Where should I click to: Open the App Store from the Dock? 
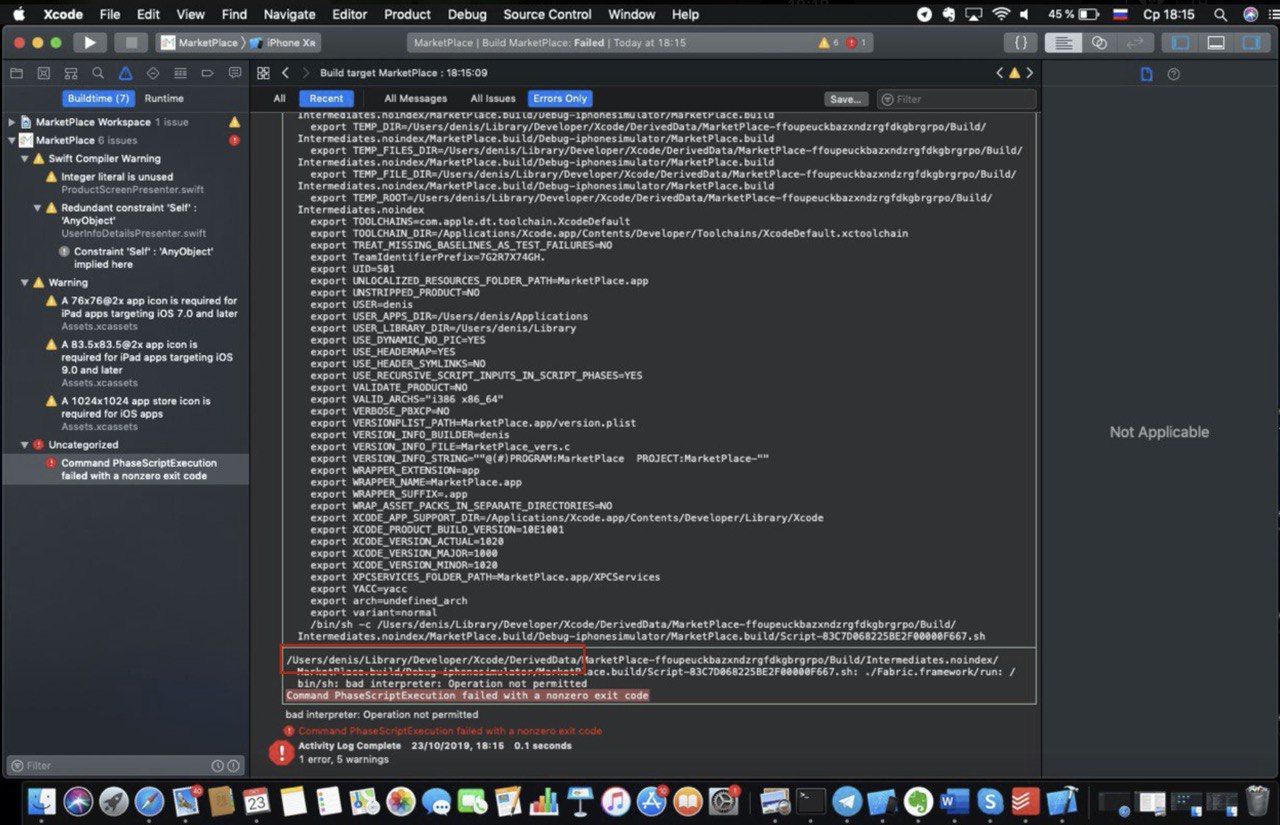[x=651, y=801]
